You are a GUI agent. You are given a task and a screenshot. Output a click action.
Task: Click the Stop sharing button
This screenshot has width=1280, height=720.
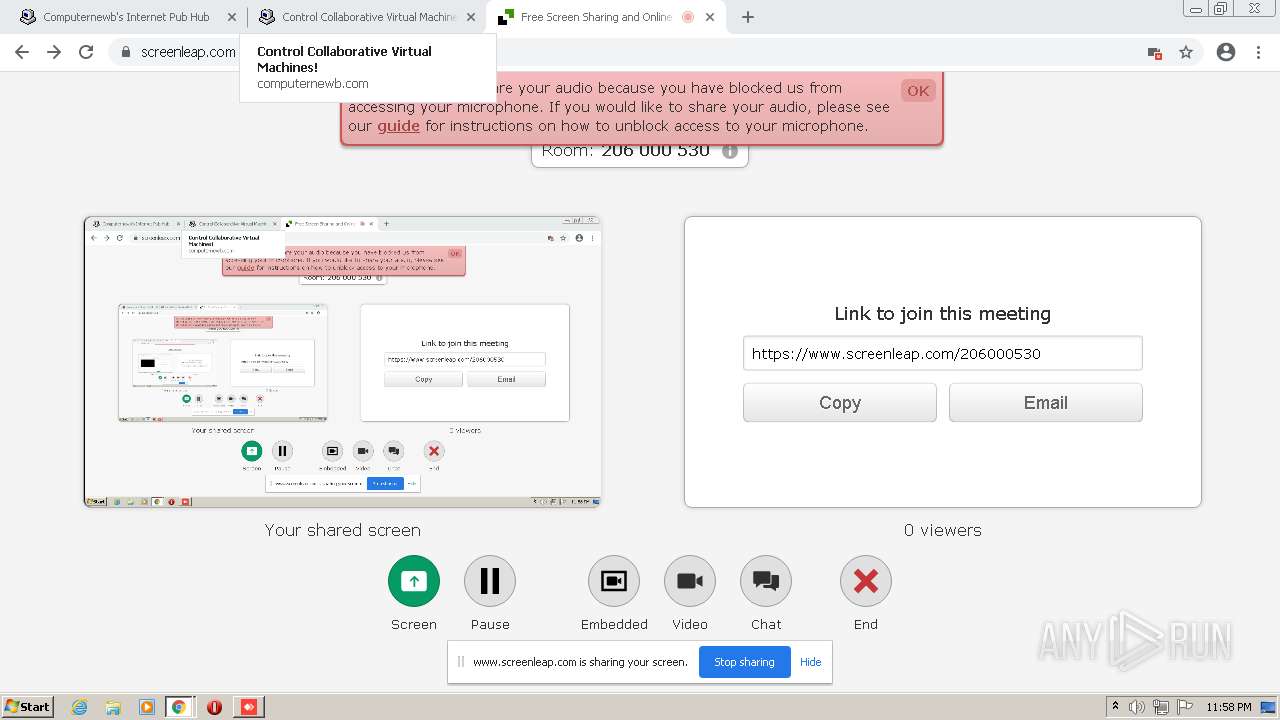[x=744, y=662]
